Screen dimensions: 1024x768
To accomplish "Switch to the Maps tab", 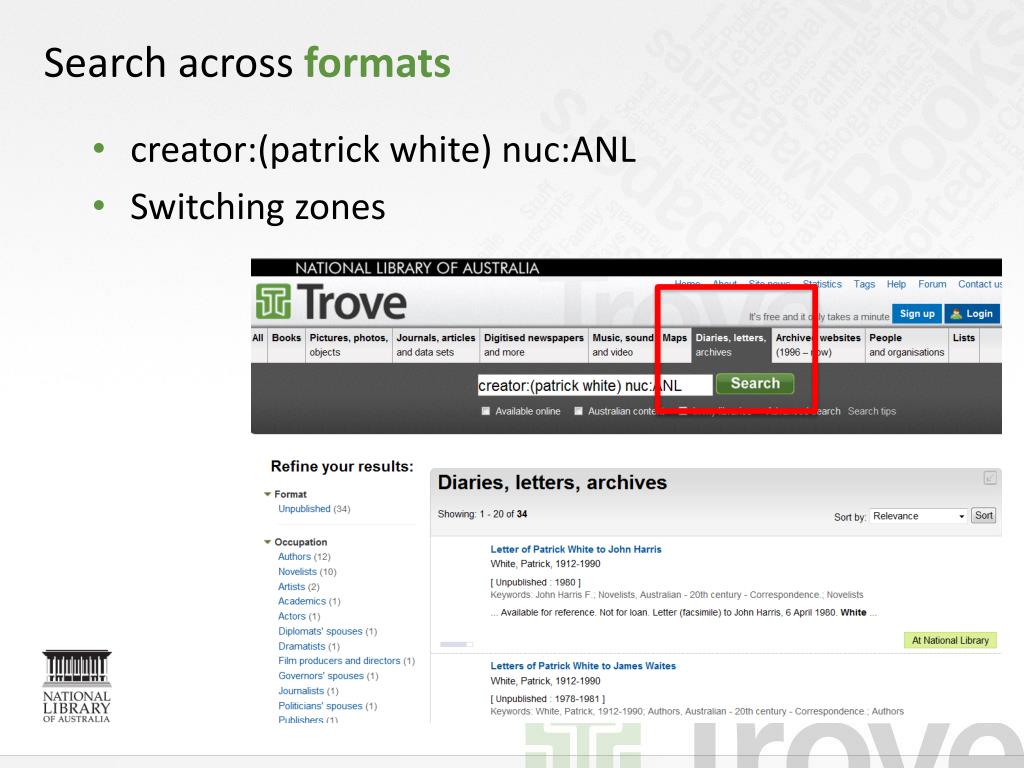I will (675, 345).
